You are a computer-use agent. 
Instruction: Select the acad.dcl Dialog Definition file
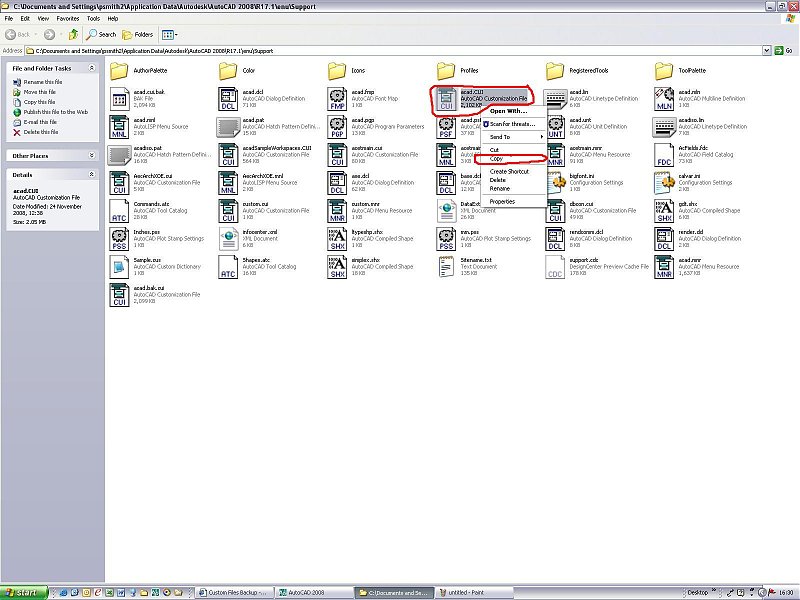(x=262, y=98)
